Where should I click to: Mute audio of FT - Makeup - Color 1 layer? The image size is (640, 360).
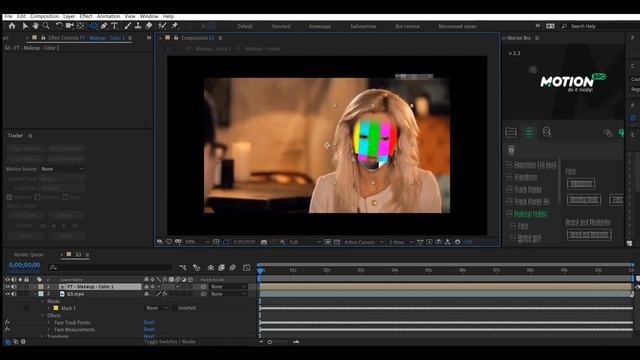pyautogui.click(x=14, y=287)
